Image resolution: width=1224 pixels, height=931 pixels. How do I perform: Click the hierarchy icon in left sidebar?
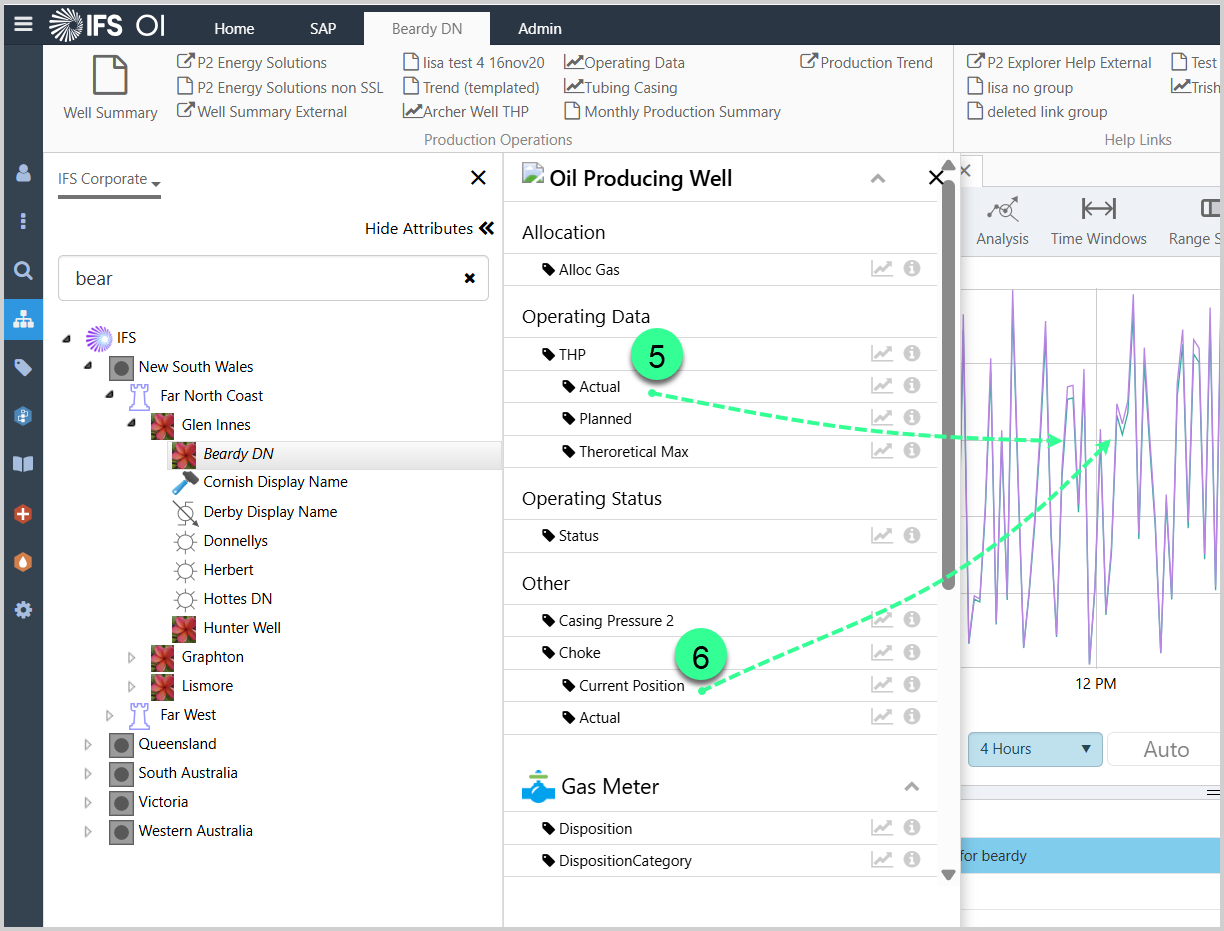pyautogui.click(x=23, y=320)
